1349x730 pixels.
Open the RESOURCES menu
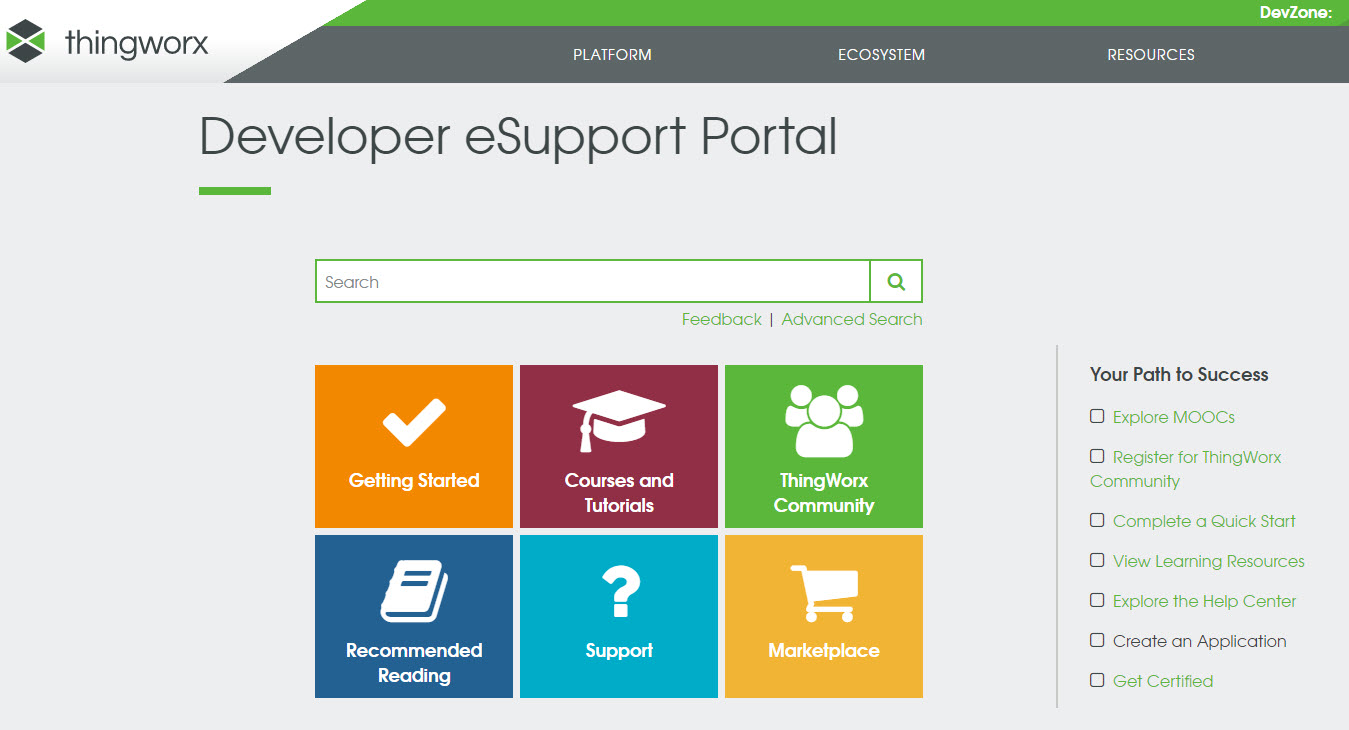(x=1151, y=55)
